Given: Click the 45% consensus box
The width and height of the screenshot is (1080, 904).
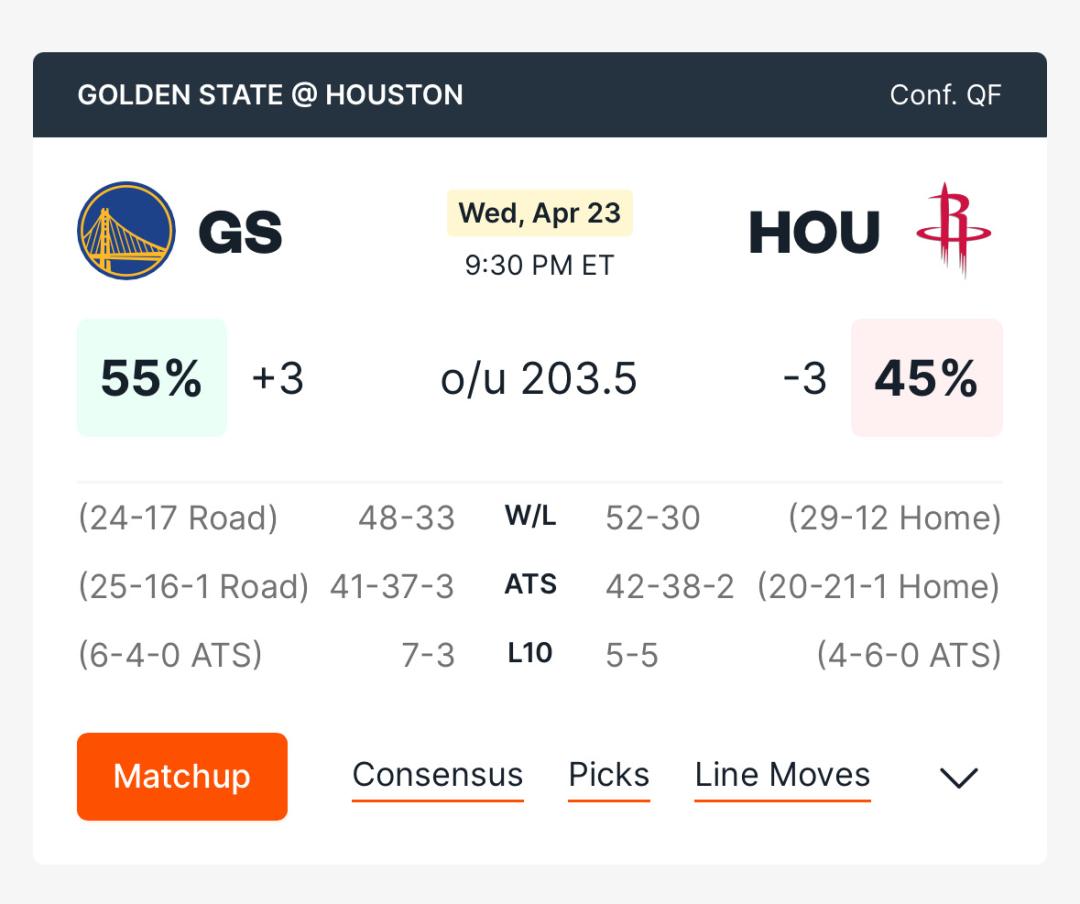Looking at the screenshot, I should [926, 378].
